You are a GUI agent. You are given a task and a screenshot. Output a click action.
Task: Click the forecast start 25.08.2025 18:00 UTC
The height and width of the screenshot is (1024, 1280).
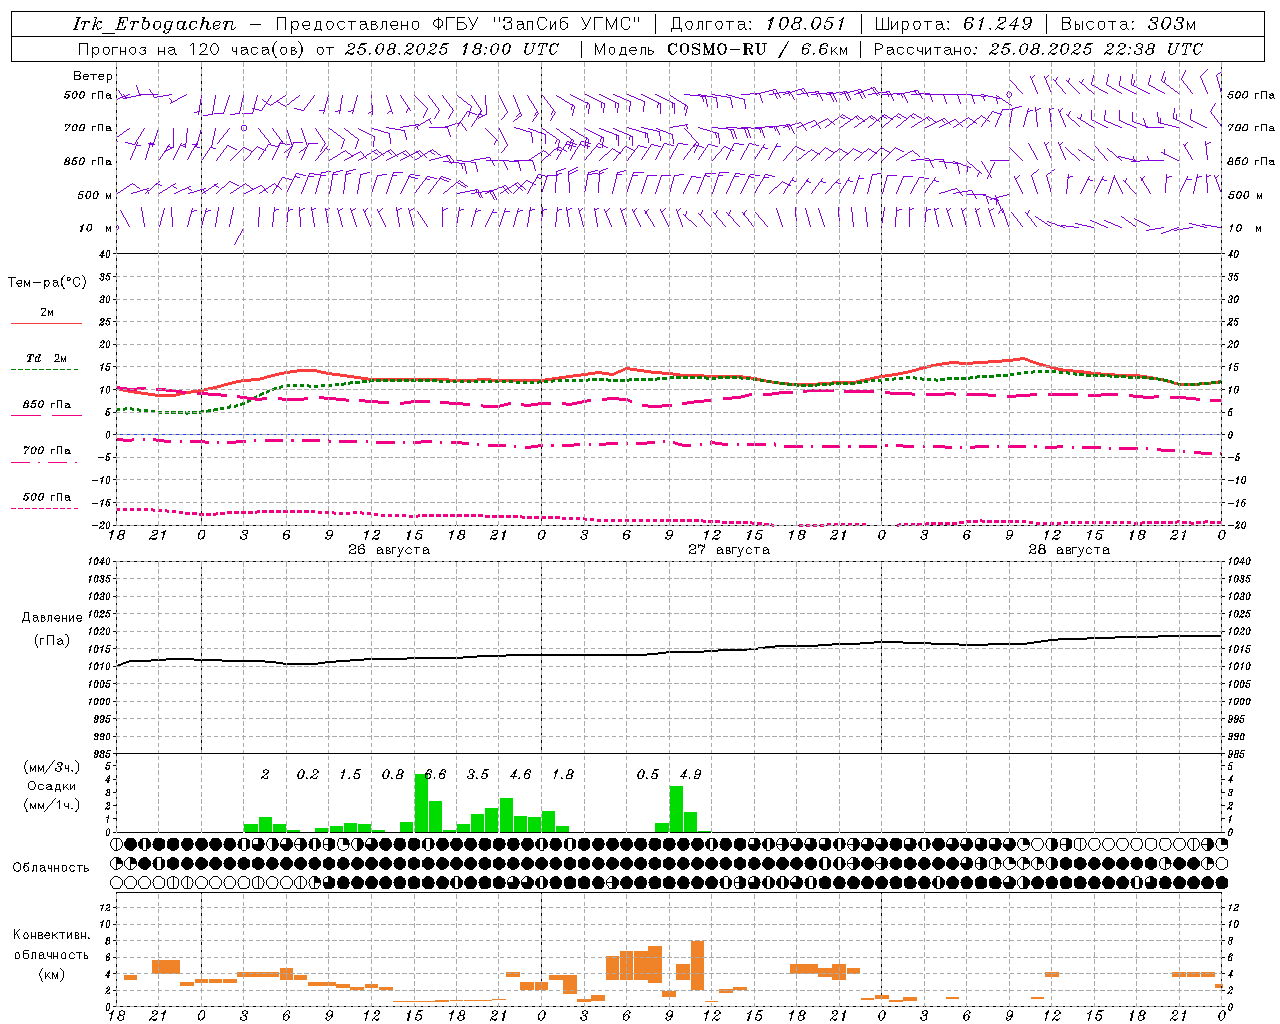(451, 49)
